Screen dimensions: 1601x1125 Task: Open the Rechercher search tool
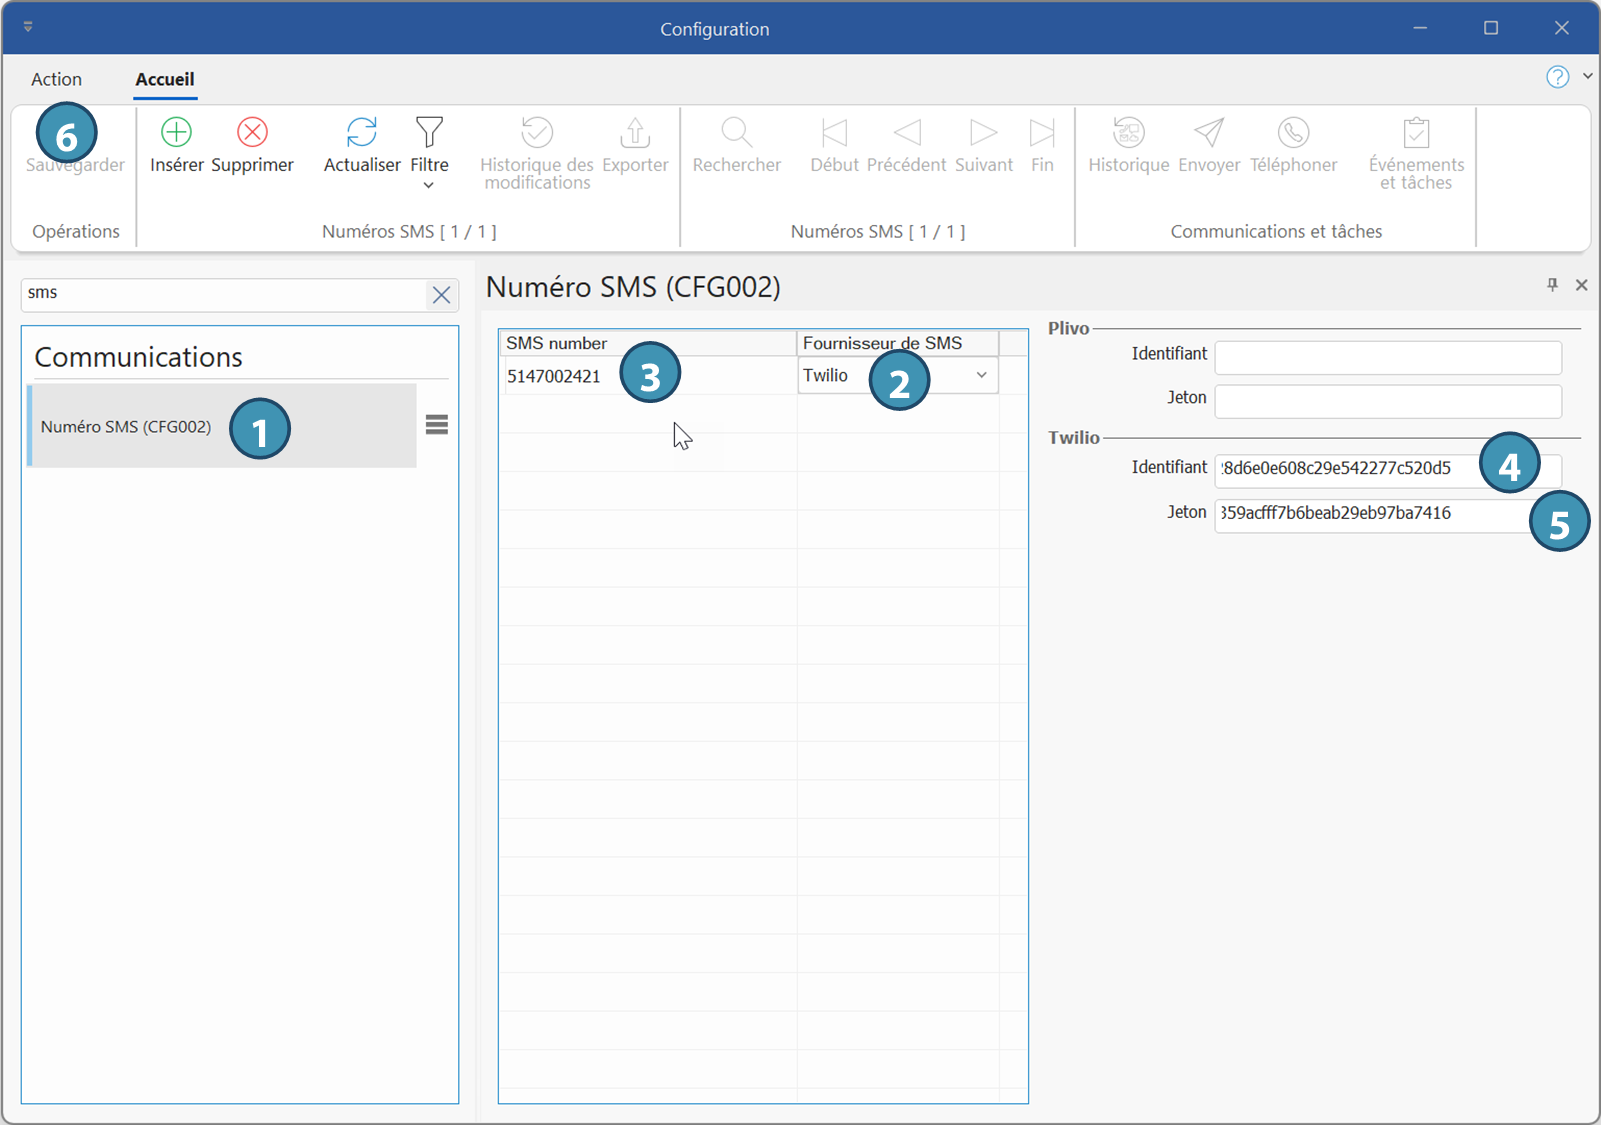click(736, 133)
